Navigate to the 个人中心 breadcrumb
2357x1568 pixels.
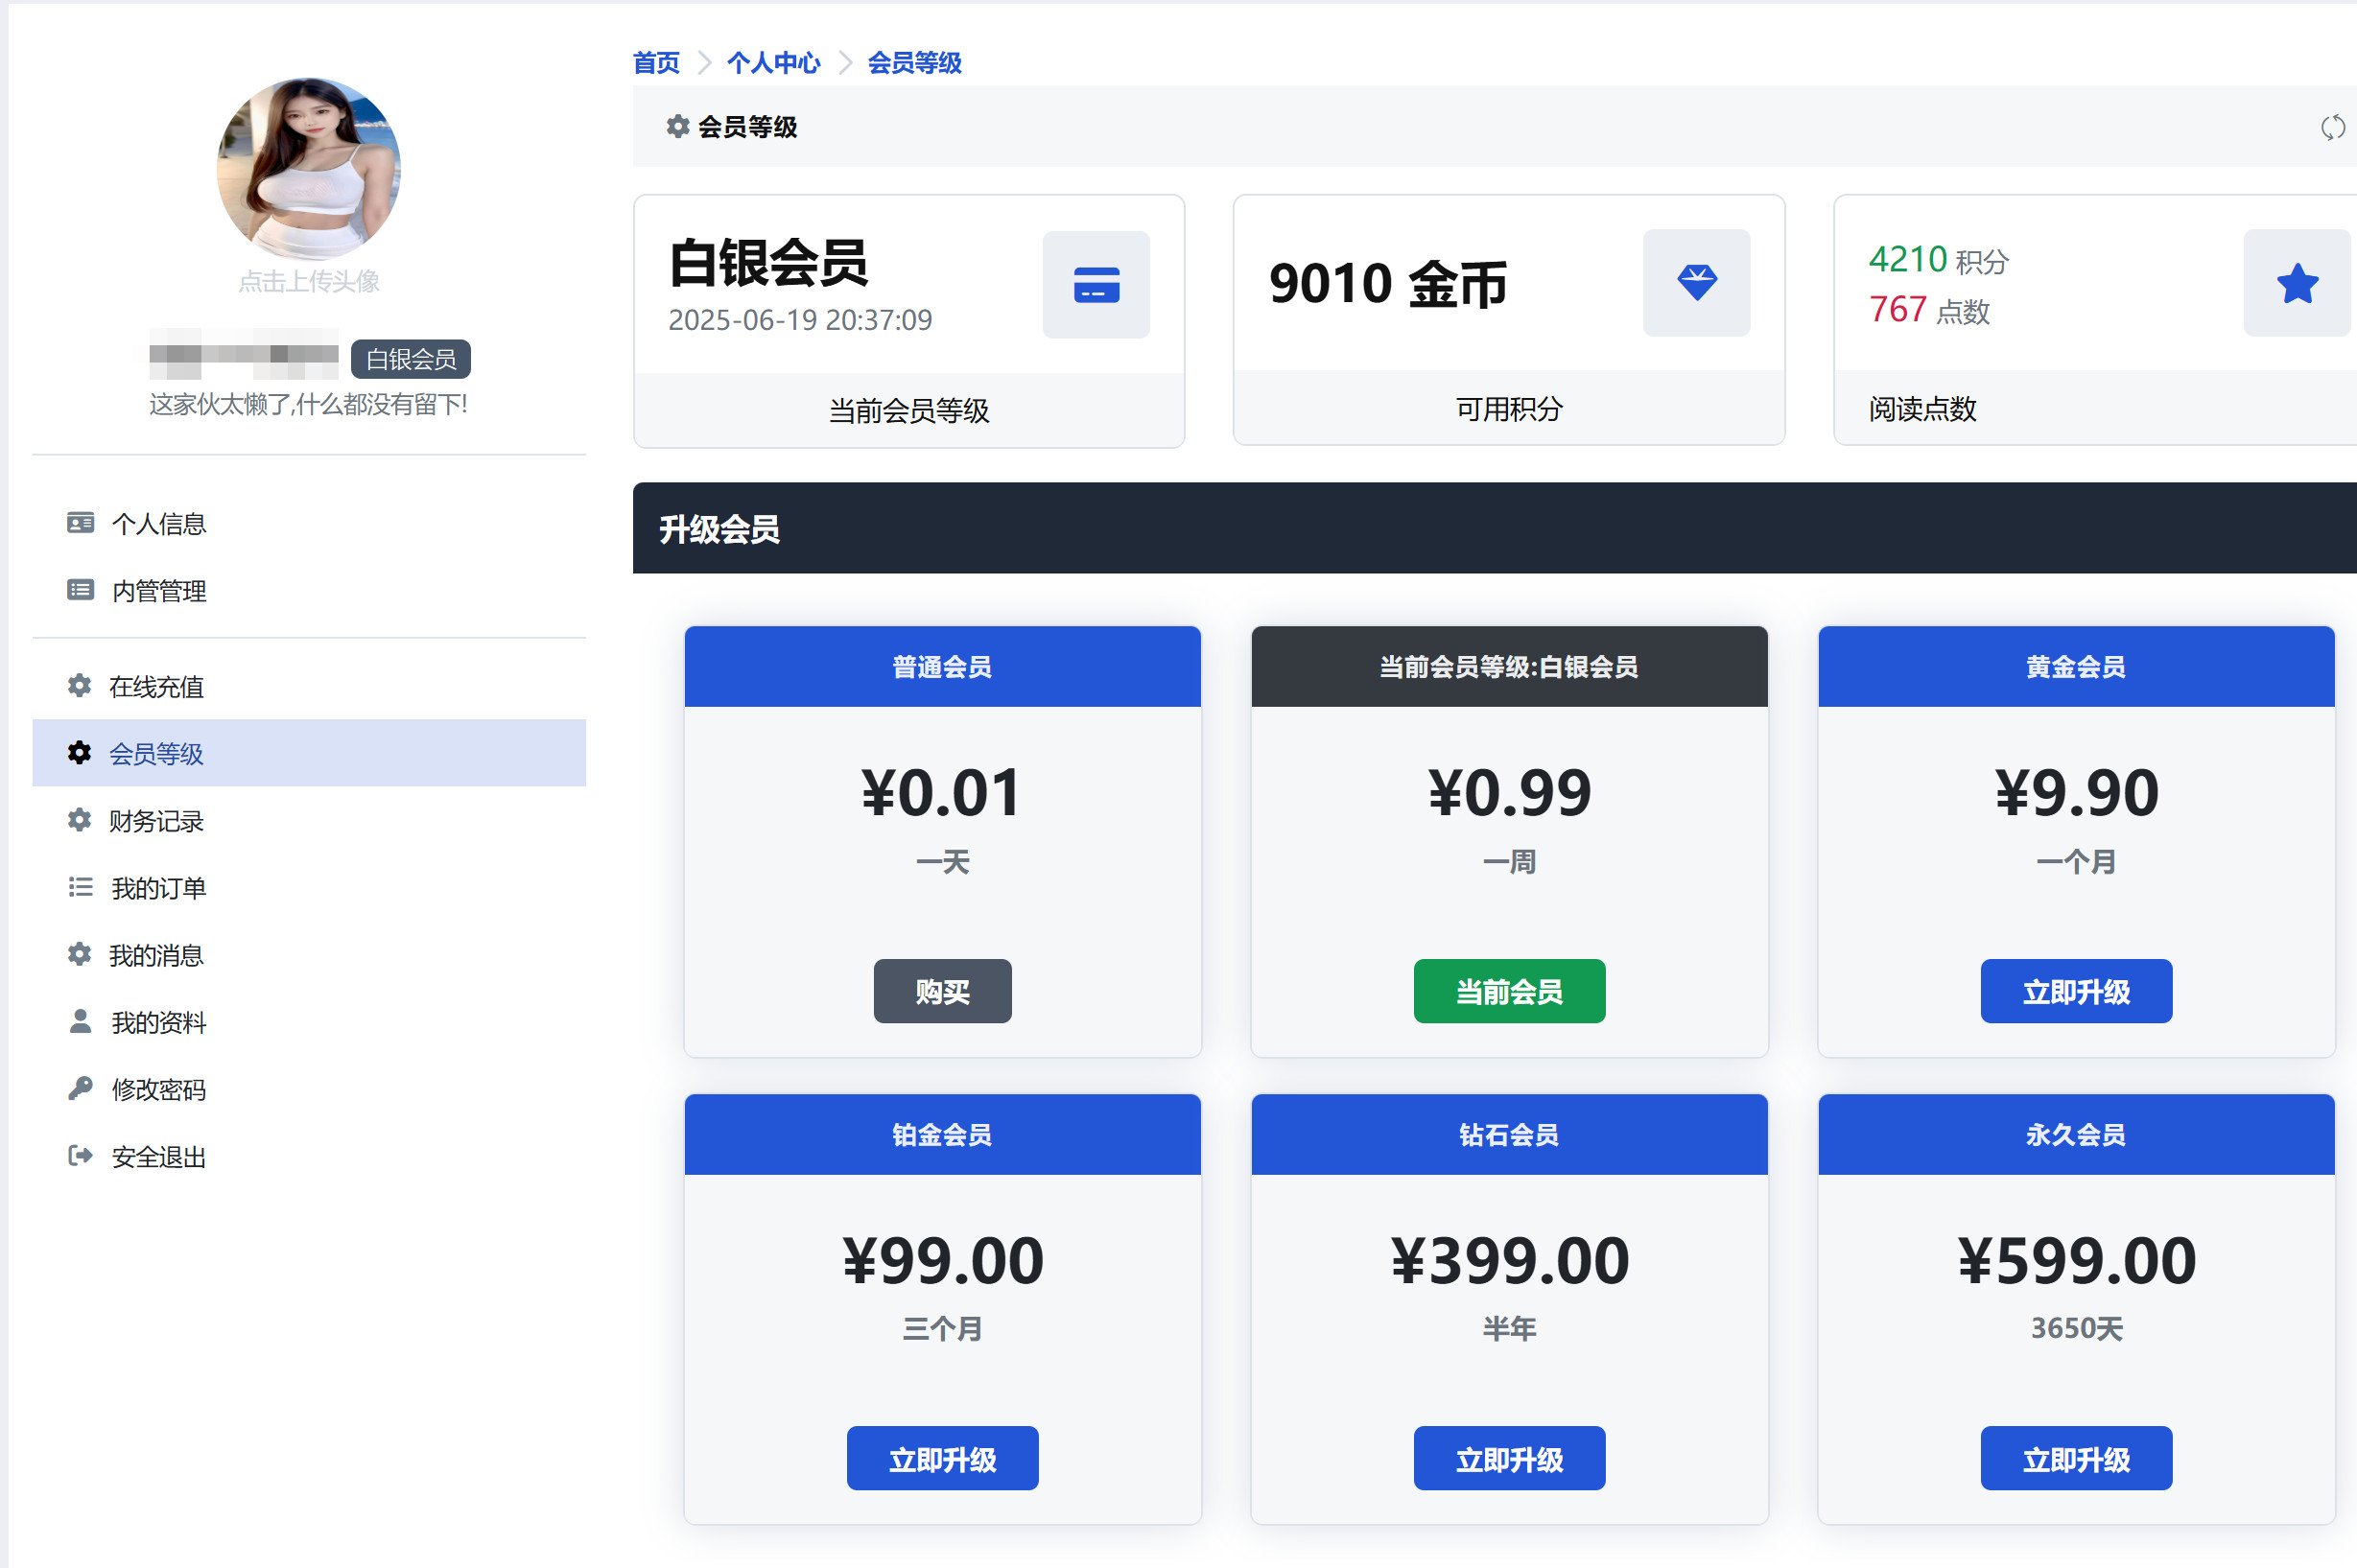pos(773,63)
